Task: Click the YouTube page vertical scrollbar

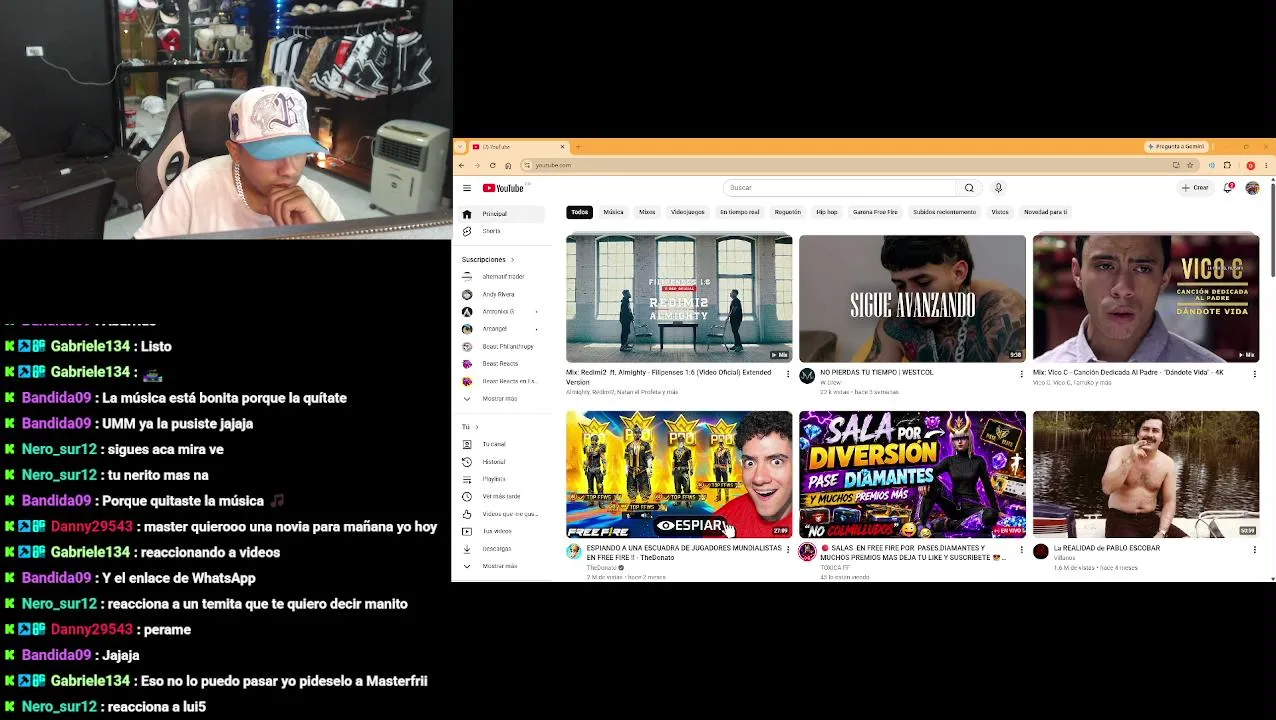Action: click(1272, 228)
